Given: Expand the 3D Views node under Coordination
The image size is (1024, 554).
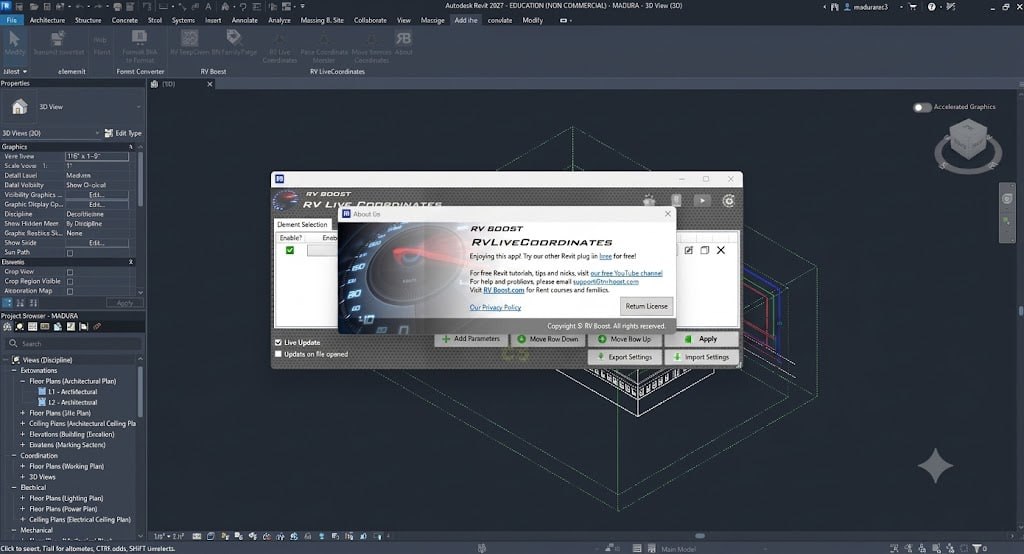Looking at the screenshot, I should [x=22, y=477].
